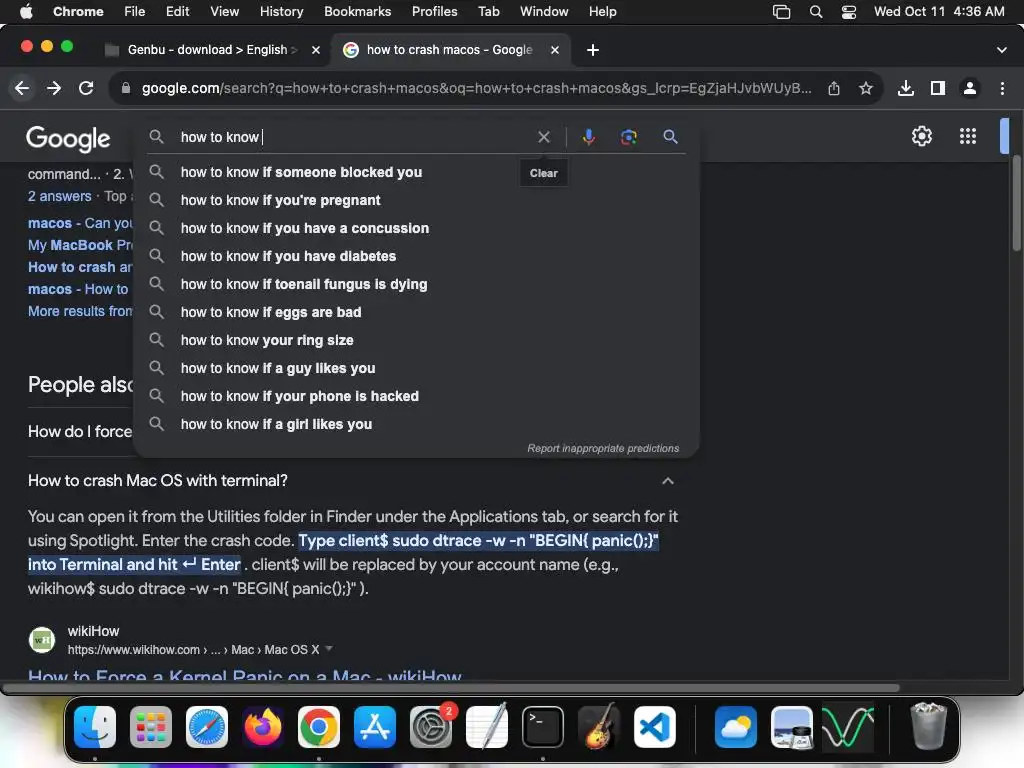The height and width of the screenshot is (768, 1024).
Task: Close the Genbu download tab
Action: coord(316,50)
